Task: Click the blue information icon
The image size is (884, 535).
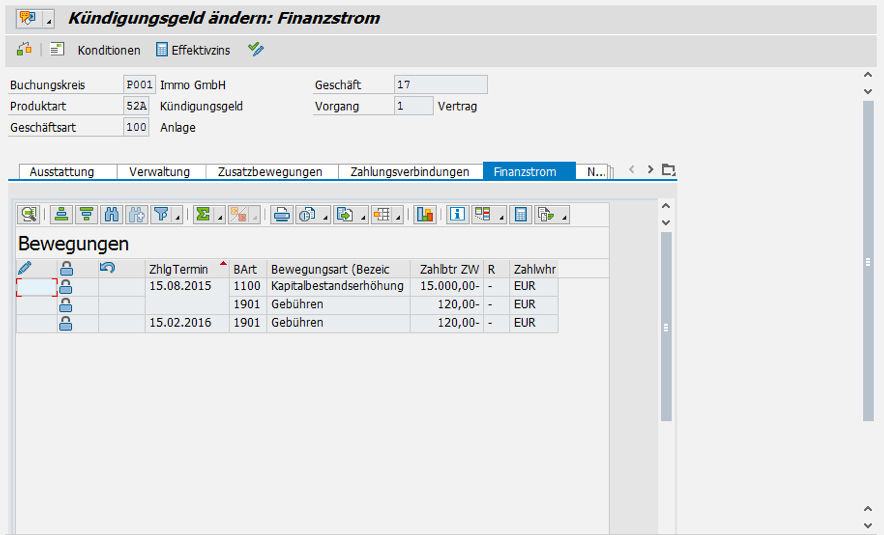Action: click(457, 214)
